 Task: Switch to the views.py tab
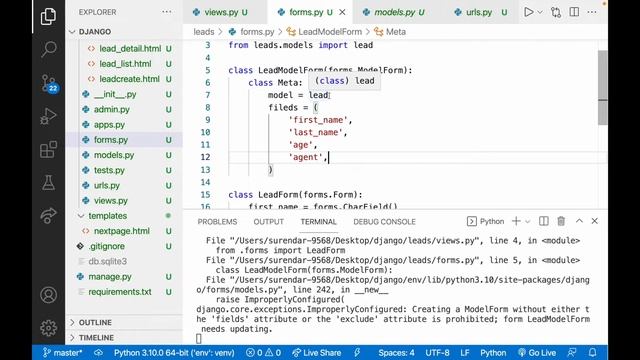[x=220, y=12]
